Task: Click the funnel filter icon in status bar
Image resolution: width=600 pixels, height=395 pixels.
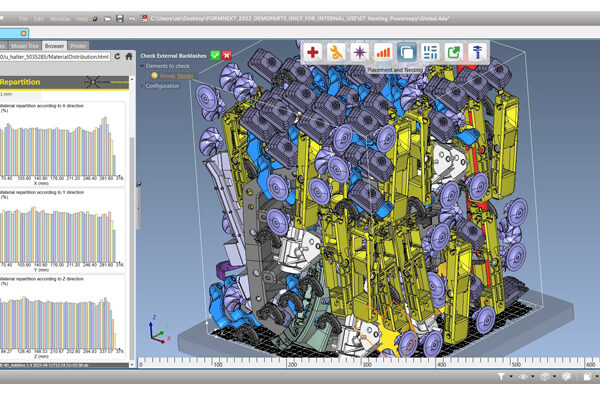Action: tap(501, 377)
